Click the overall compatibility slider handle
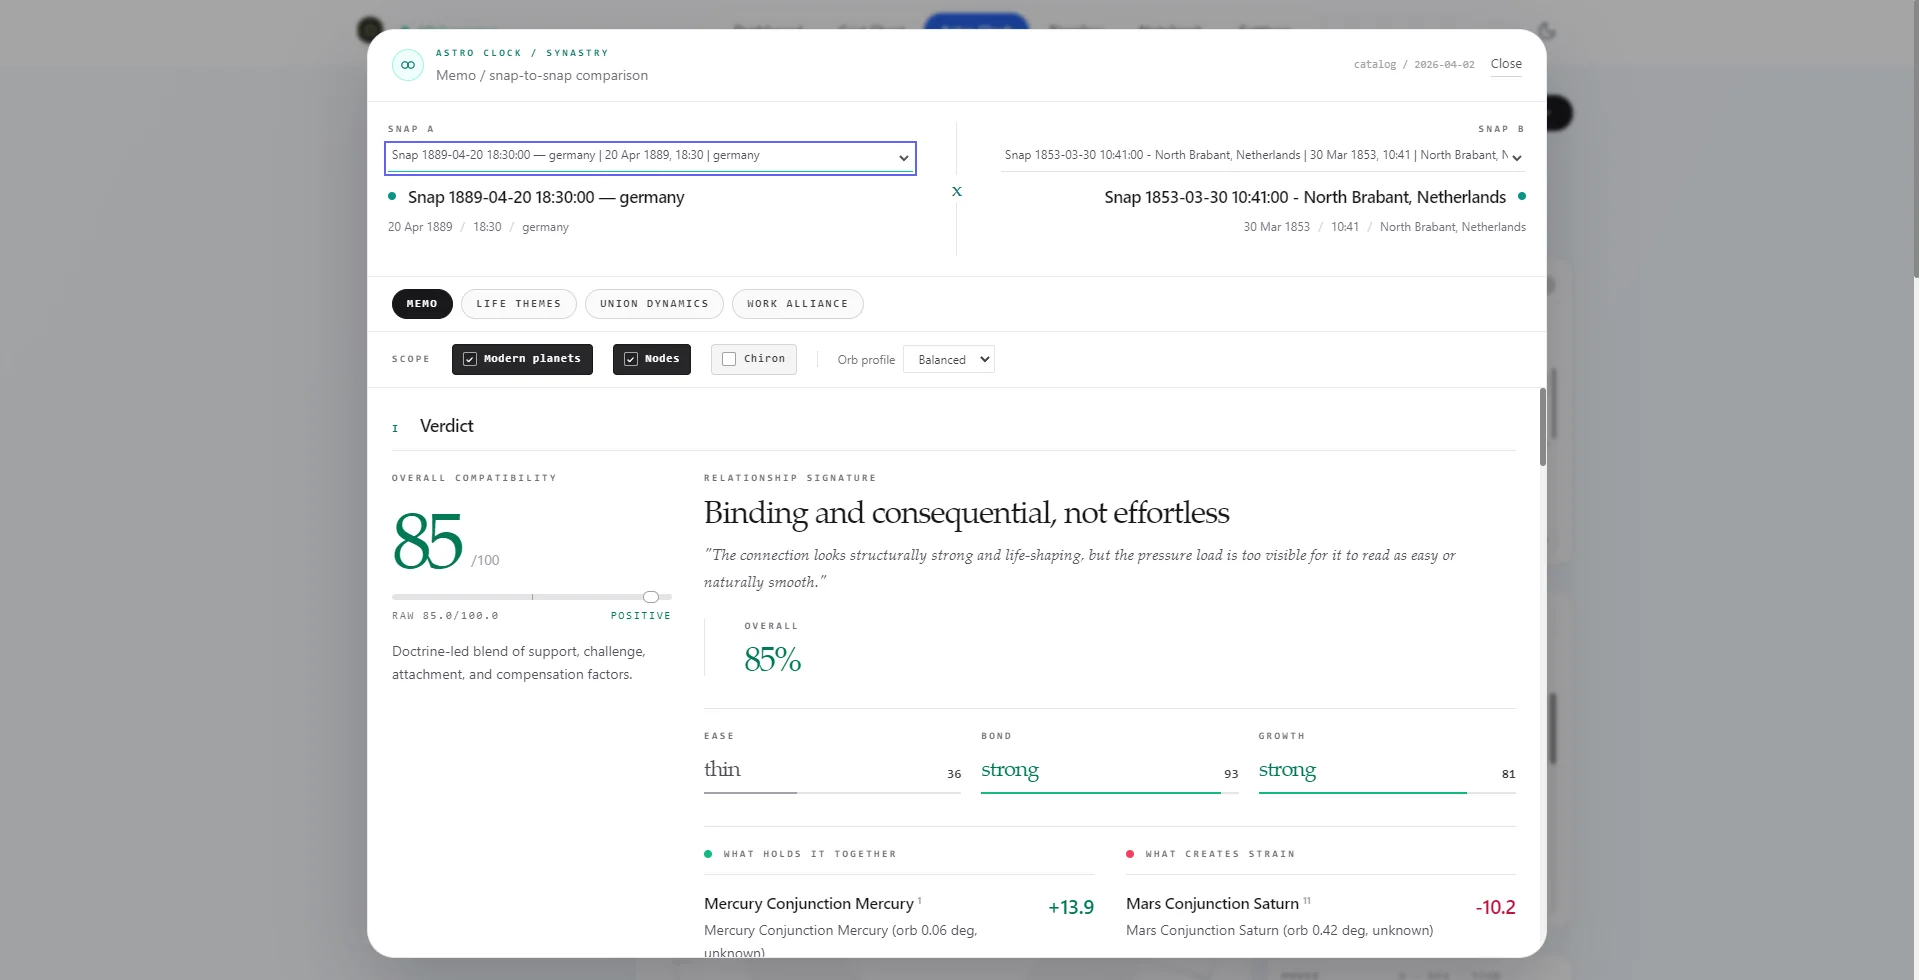The height and width of the screenshot is (980, 1919). tap(651, 597)
